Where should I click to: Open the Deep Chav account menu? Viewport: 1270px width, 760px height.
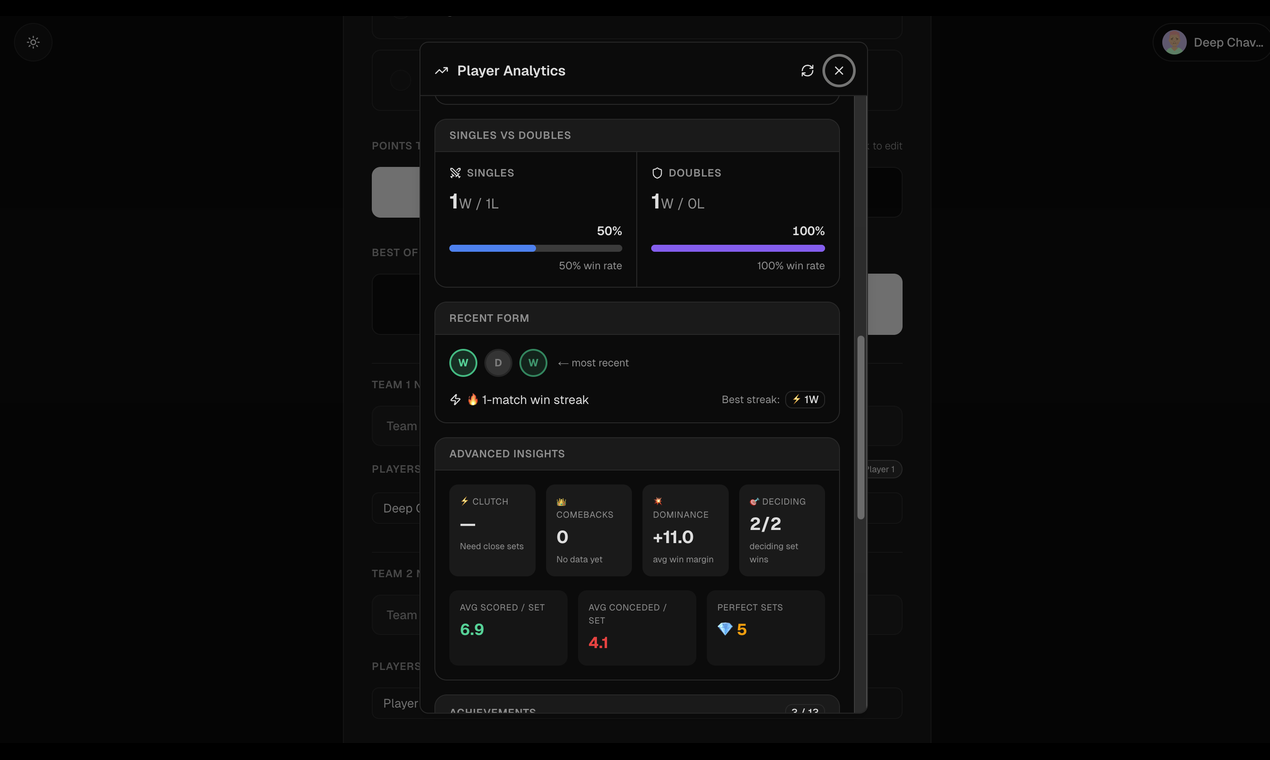point(1210,42)
